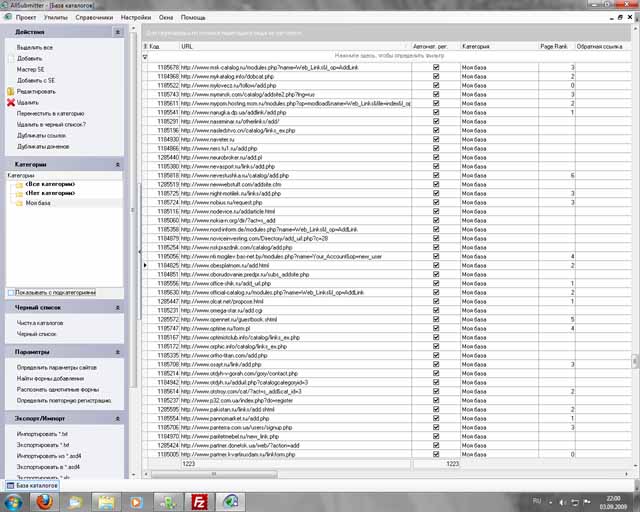Open the Windows Start orb
Image resolution: width=640 pixels, height=512 pixels.
click(13, 502)
